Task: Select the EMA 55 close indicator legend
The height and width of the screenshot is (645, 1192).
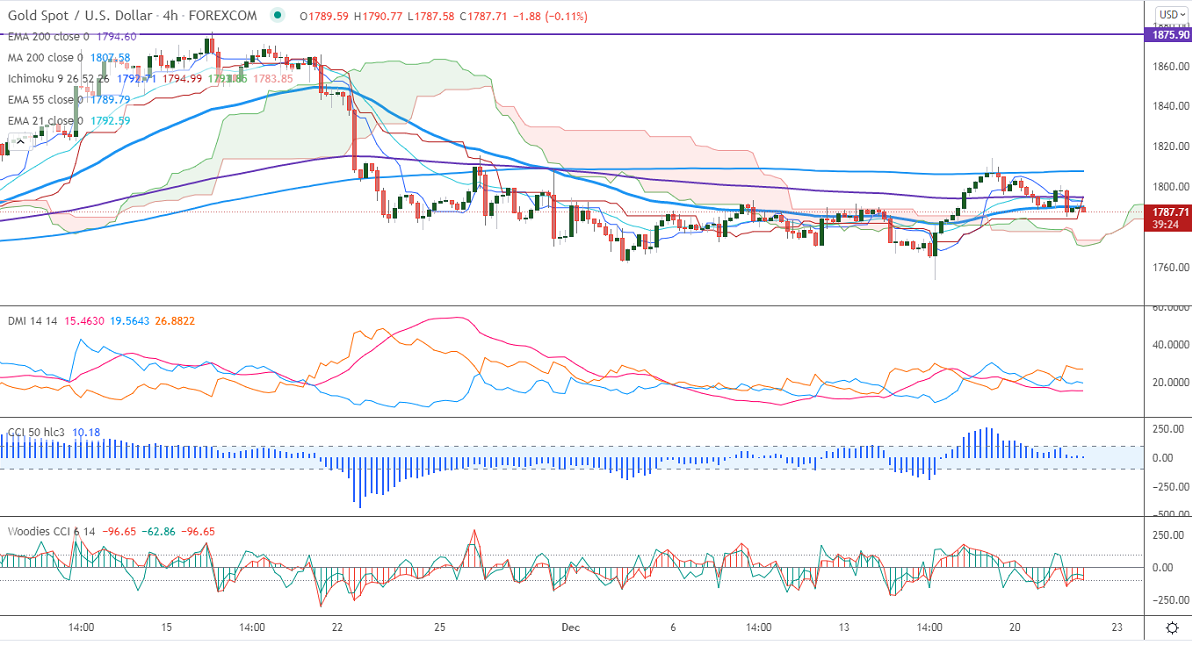Action: point(45,100)
